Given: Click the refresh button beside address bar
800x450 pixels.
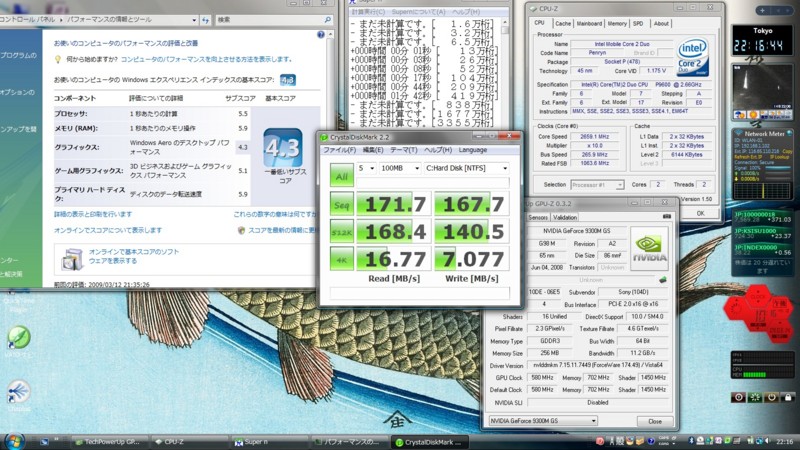Looking at the screenshot, I should 206,19.
